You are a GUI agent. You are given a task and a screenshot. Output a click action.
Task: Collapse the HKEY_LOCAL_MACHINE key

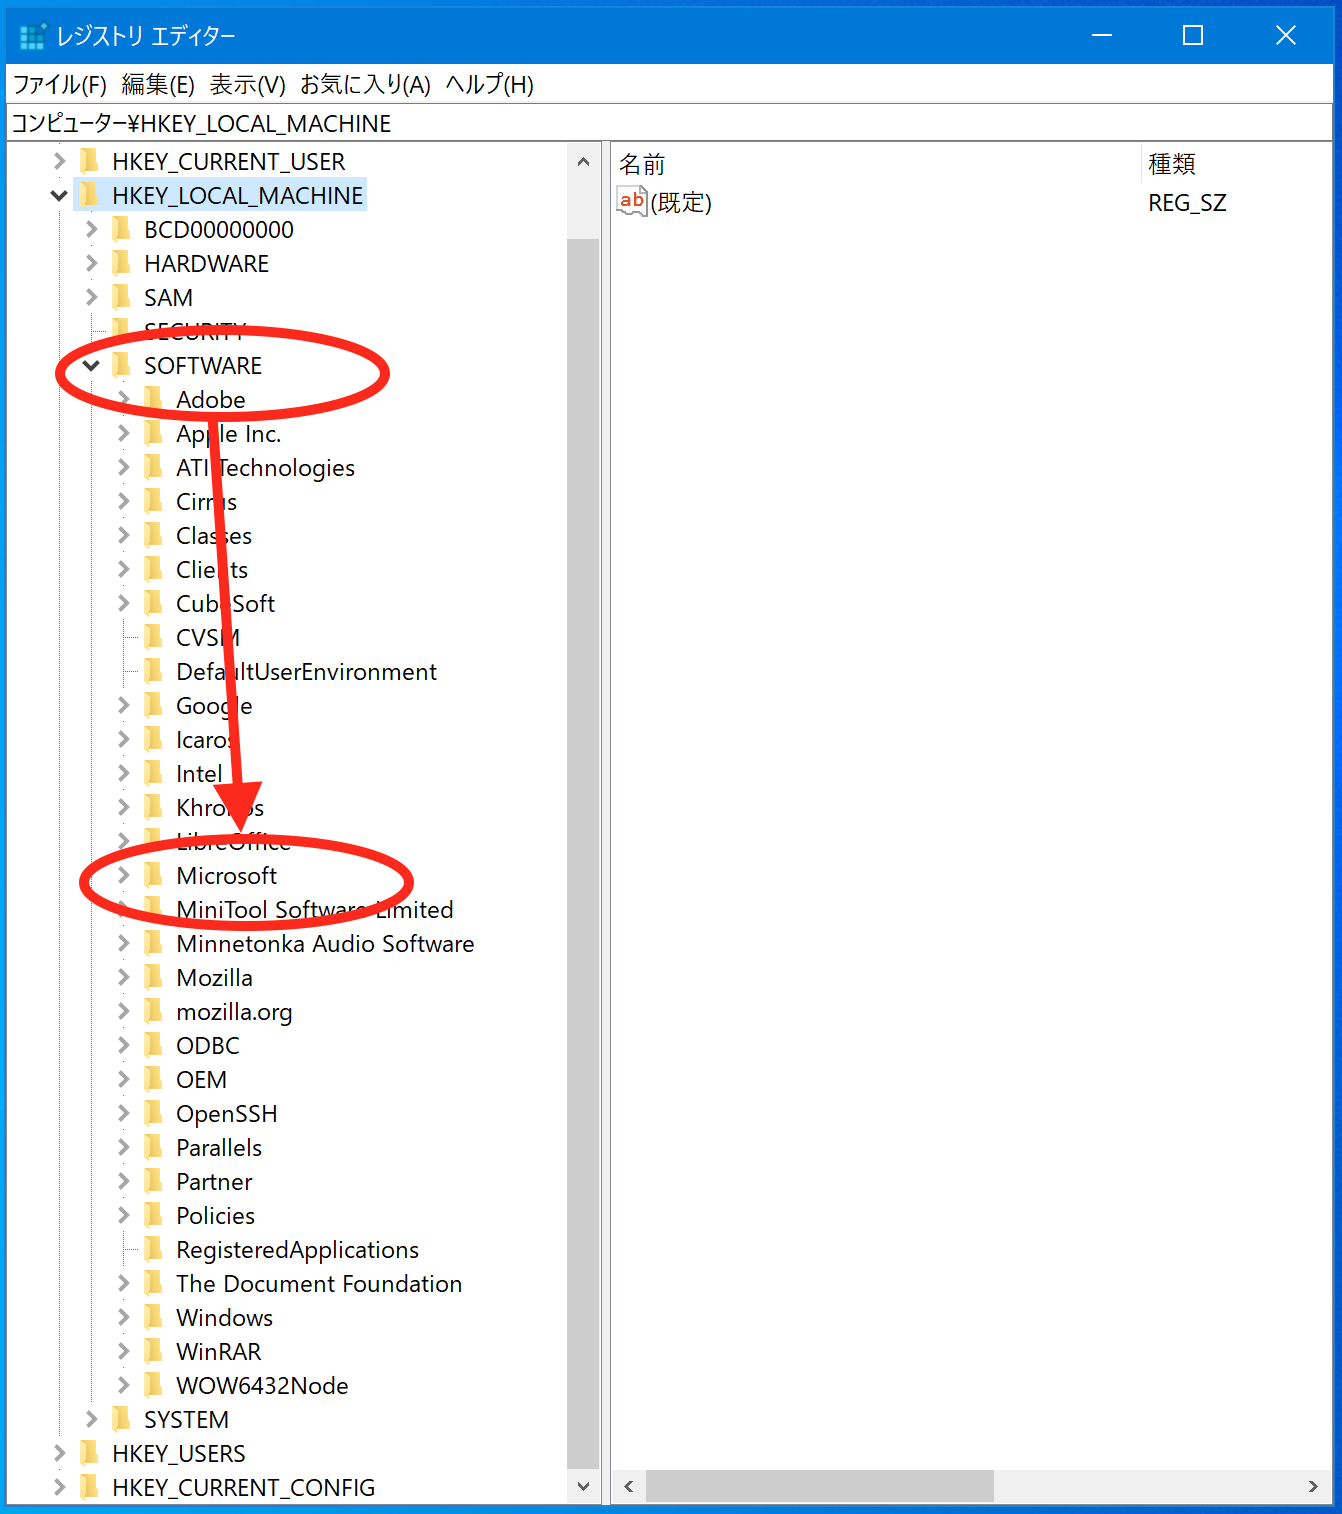(x=59, y=195)
